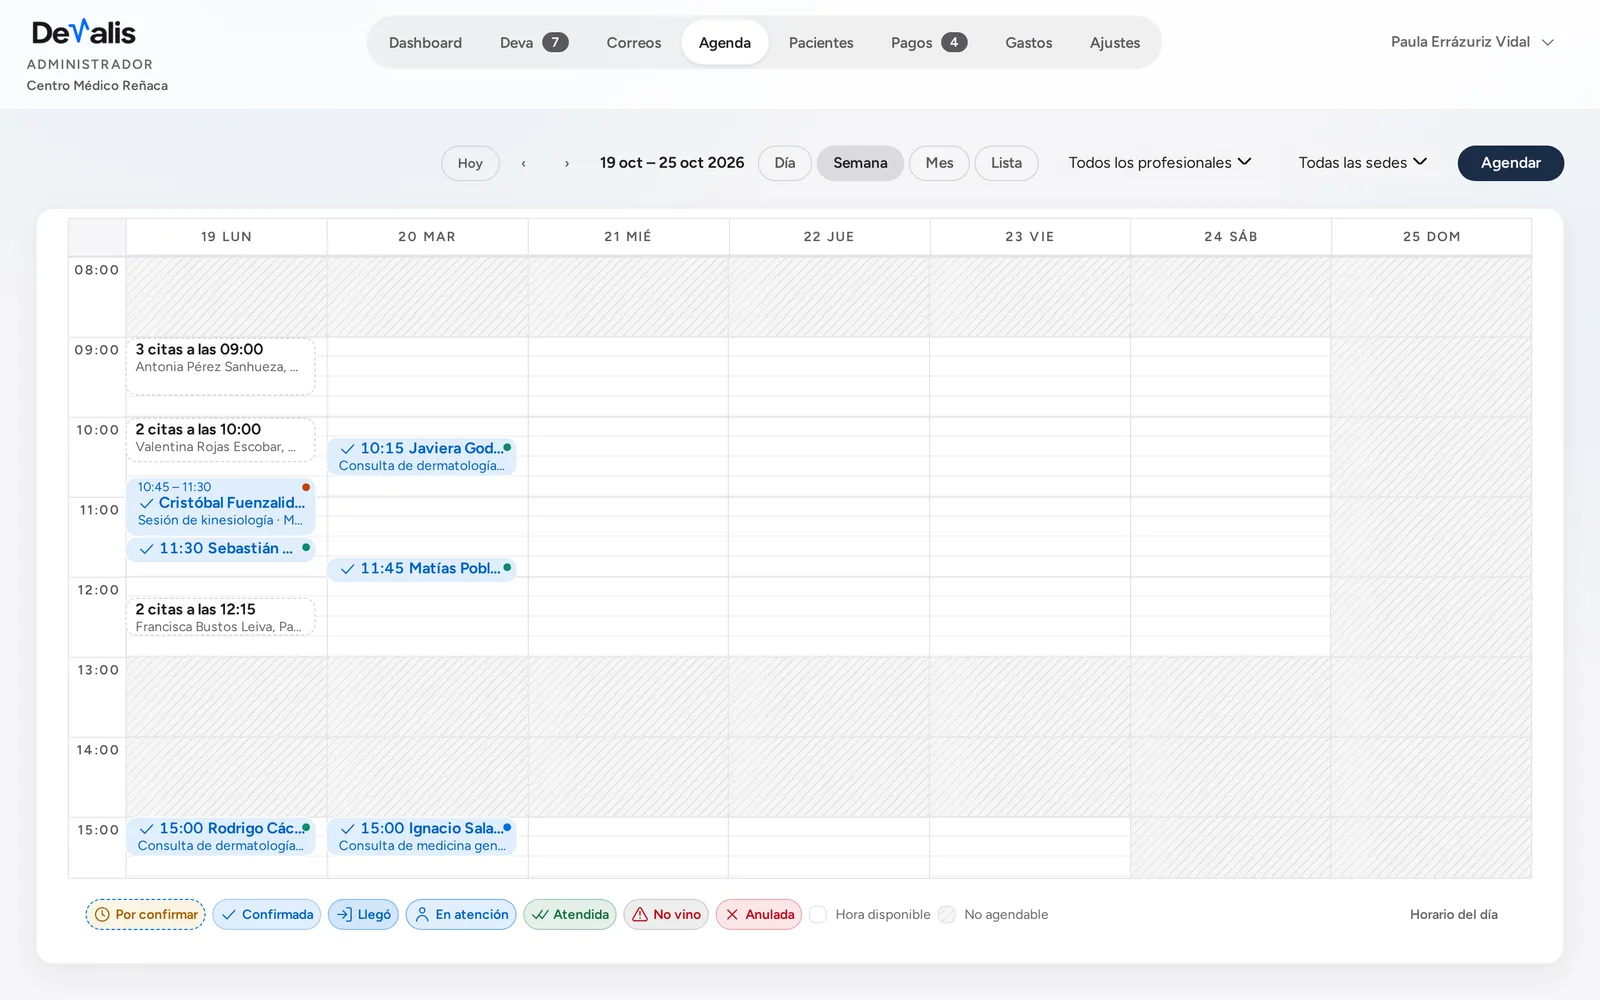
Task: Click blue status dot on 15:00 Ignacio appointment
Action: 507,827
